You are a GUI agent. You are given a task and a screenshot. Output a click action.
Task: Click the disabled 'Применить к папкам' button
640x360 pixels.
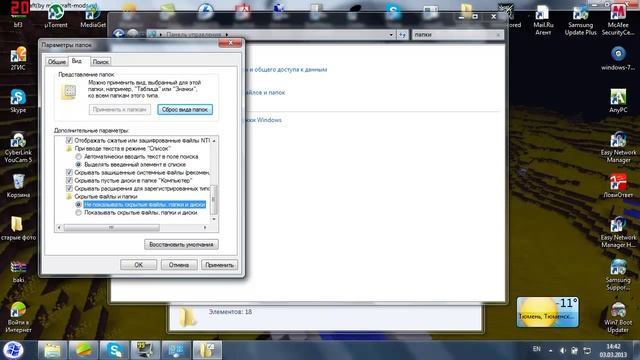coord(120,109)
